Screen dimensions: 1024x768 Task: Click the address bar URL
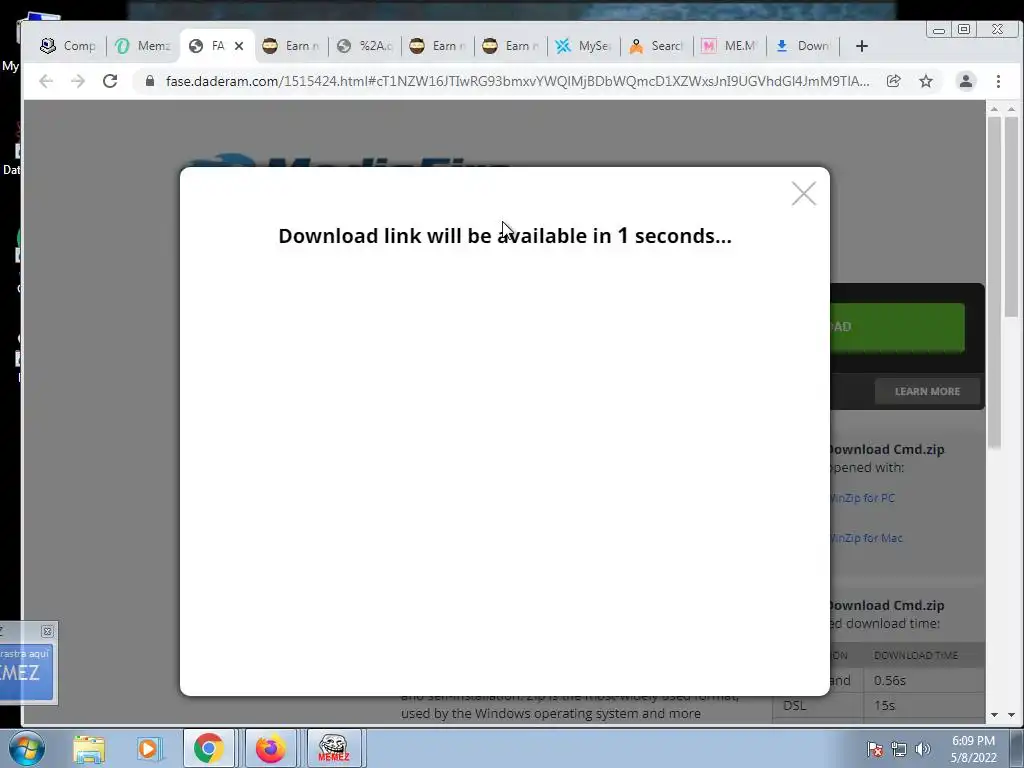click(517, 81)
